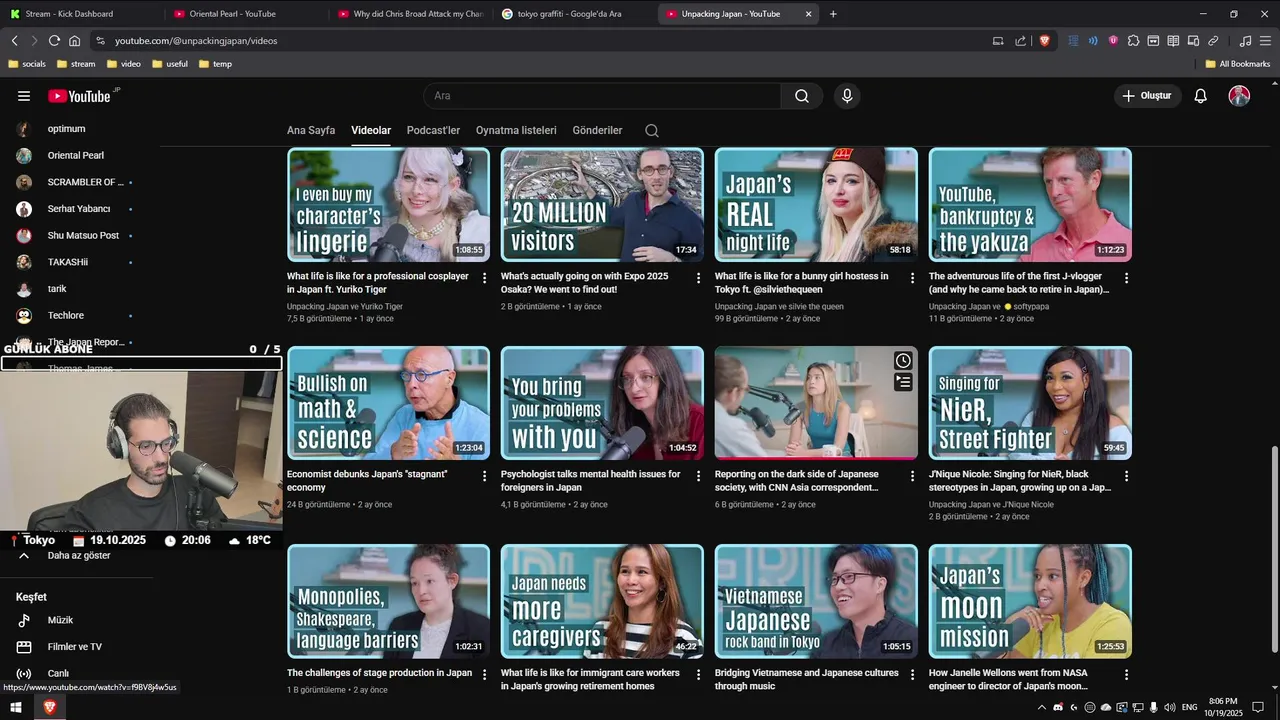Open browser home page button
This screenshot has height=720, width=1280.
[74, 41]
